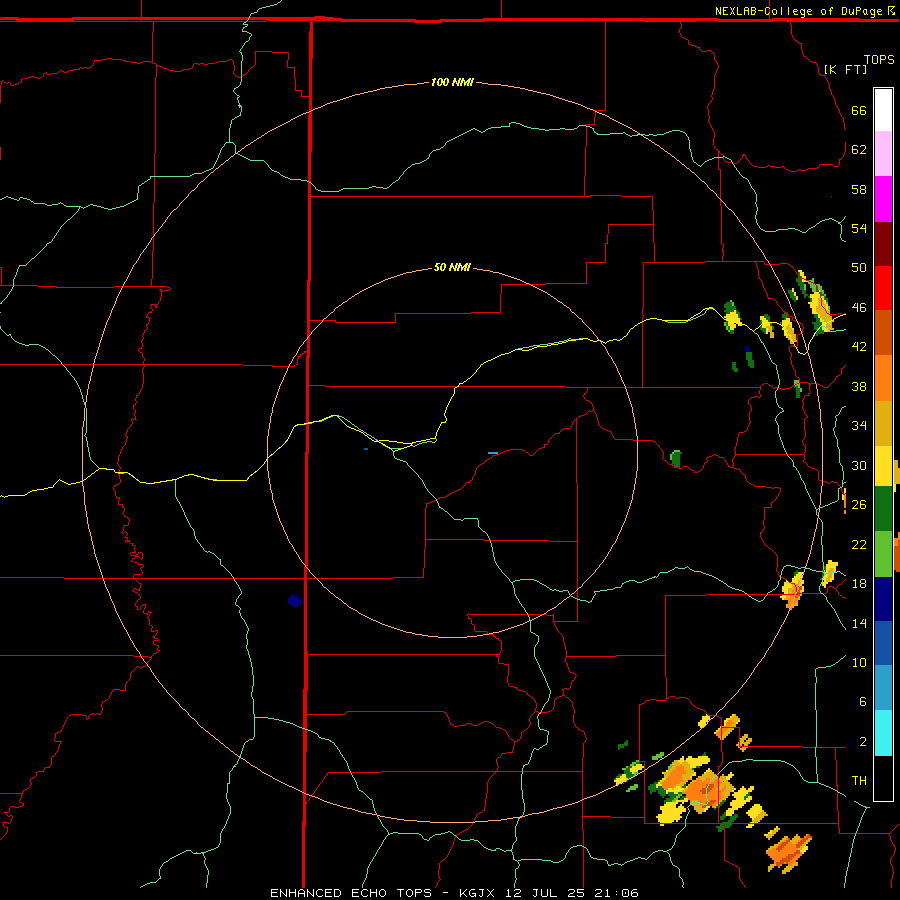Image resolution: width=900 pixels, height=900 pixels.
Task: Click the '50' legend value
Action: (859, 267)
